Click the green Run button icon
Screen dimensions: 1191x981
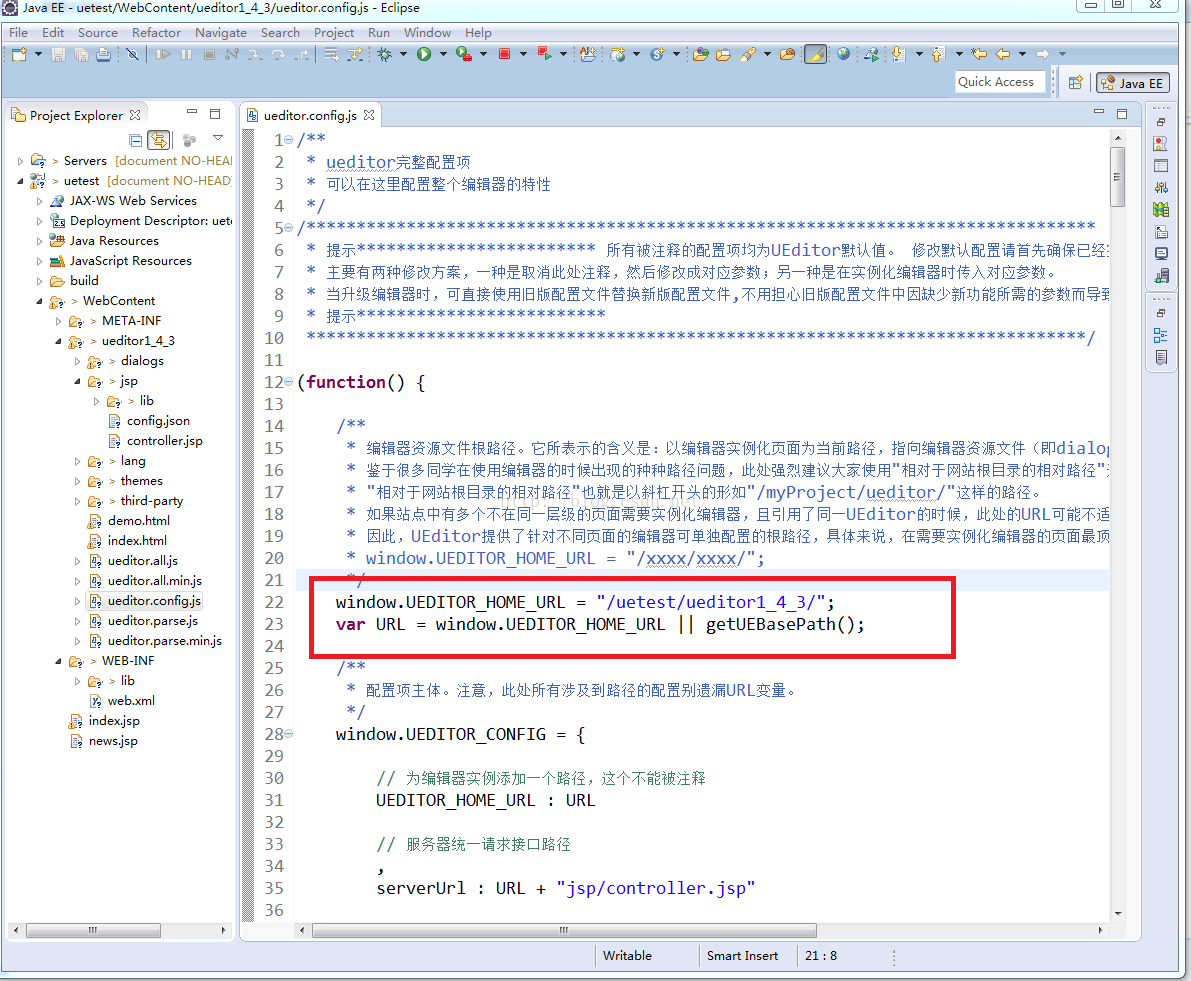[424, 54]
